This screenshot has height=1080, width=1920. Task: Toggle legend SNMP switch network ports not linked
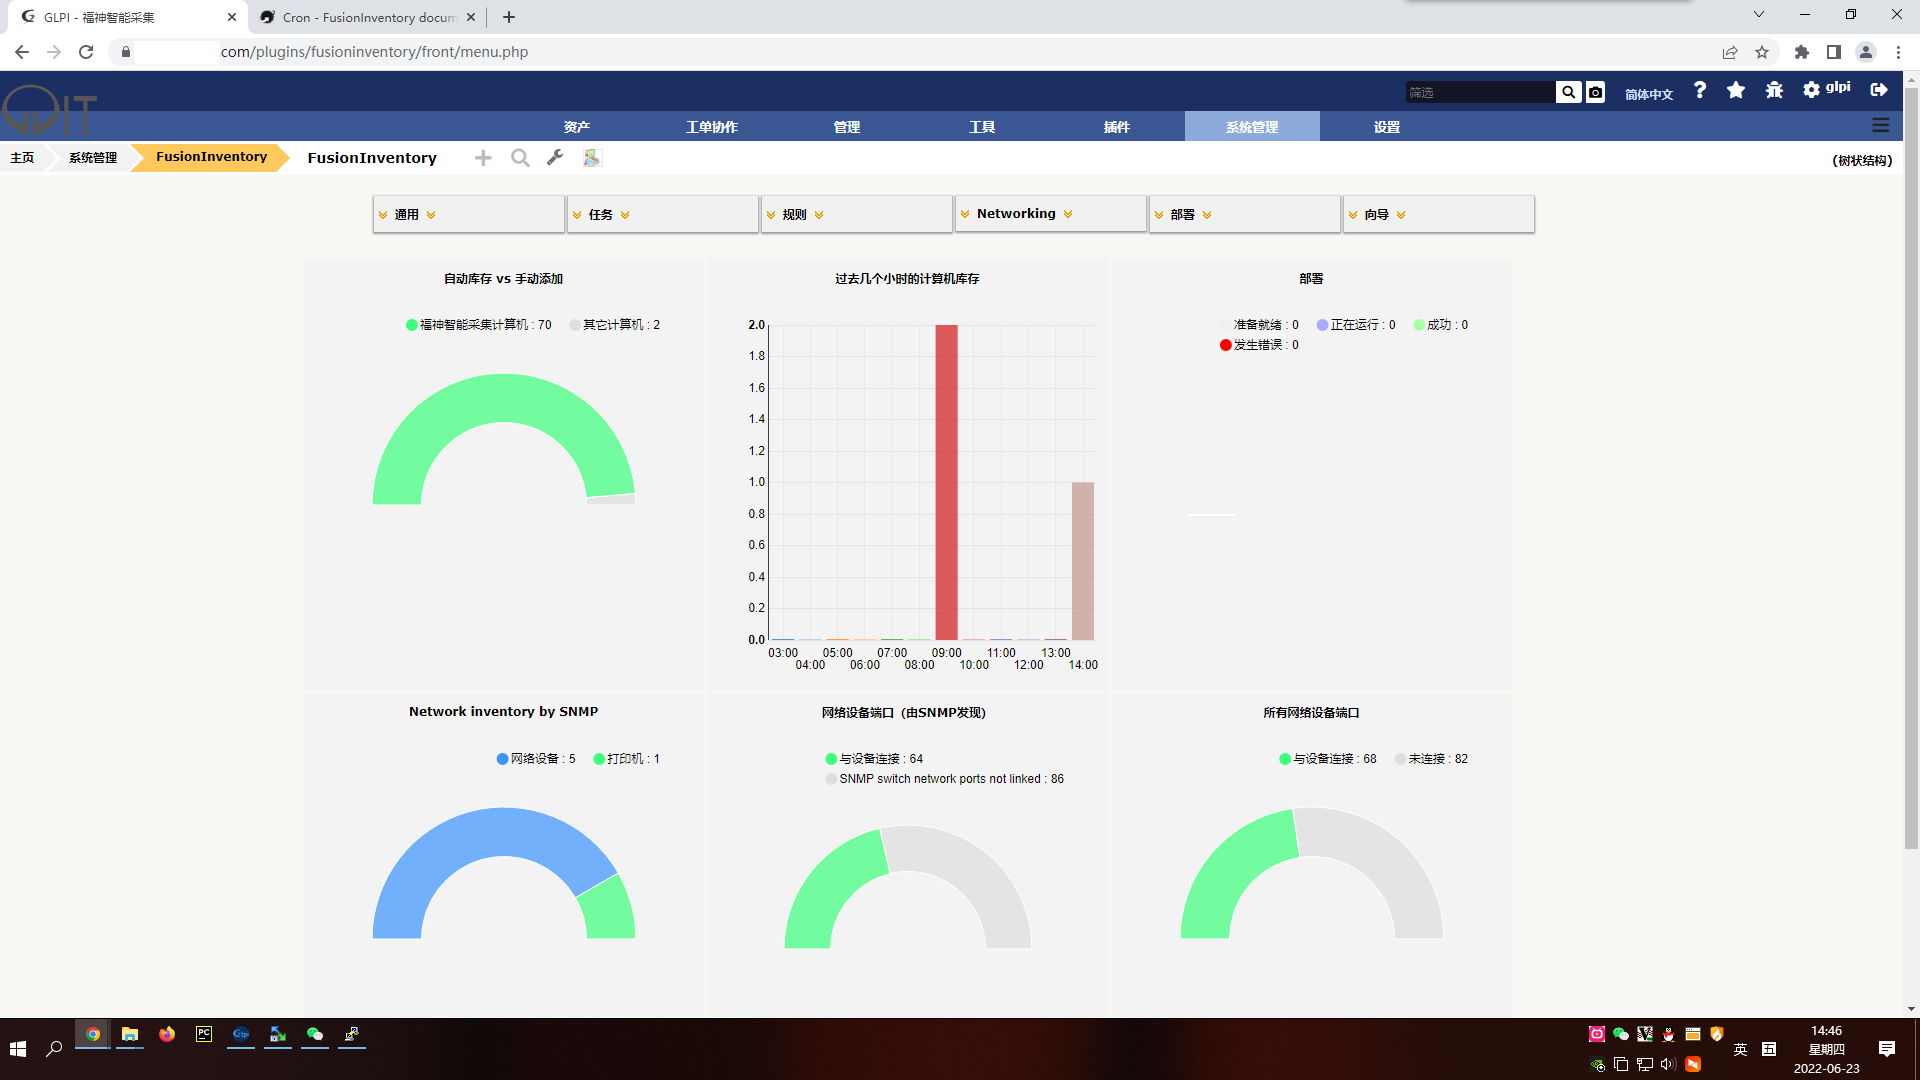[945, 779]
